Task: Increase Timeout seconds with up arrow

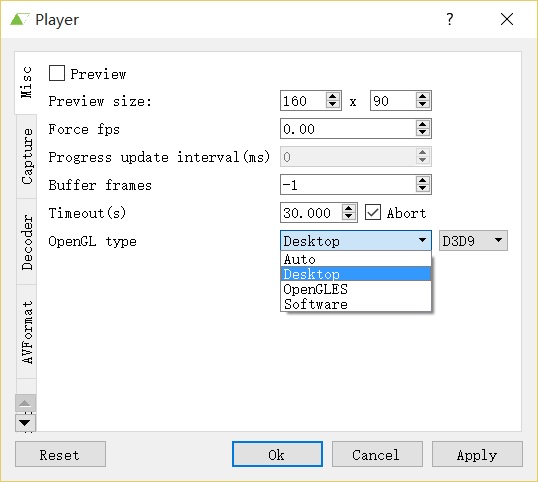Action: (x=349, y=208)
